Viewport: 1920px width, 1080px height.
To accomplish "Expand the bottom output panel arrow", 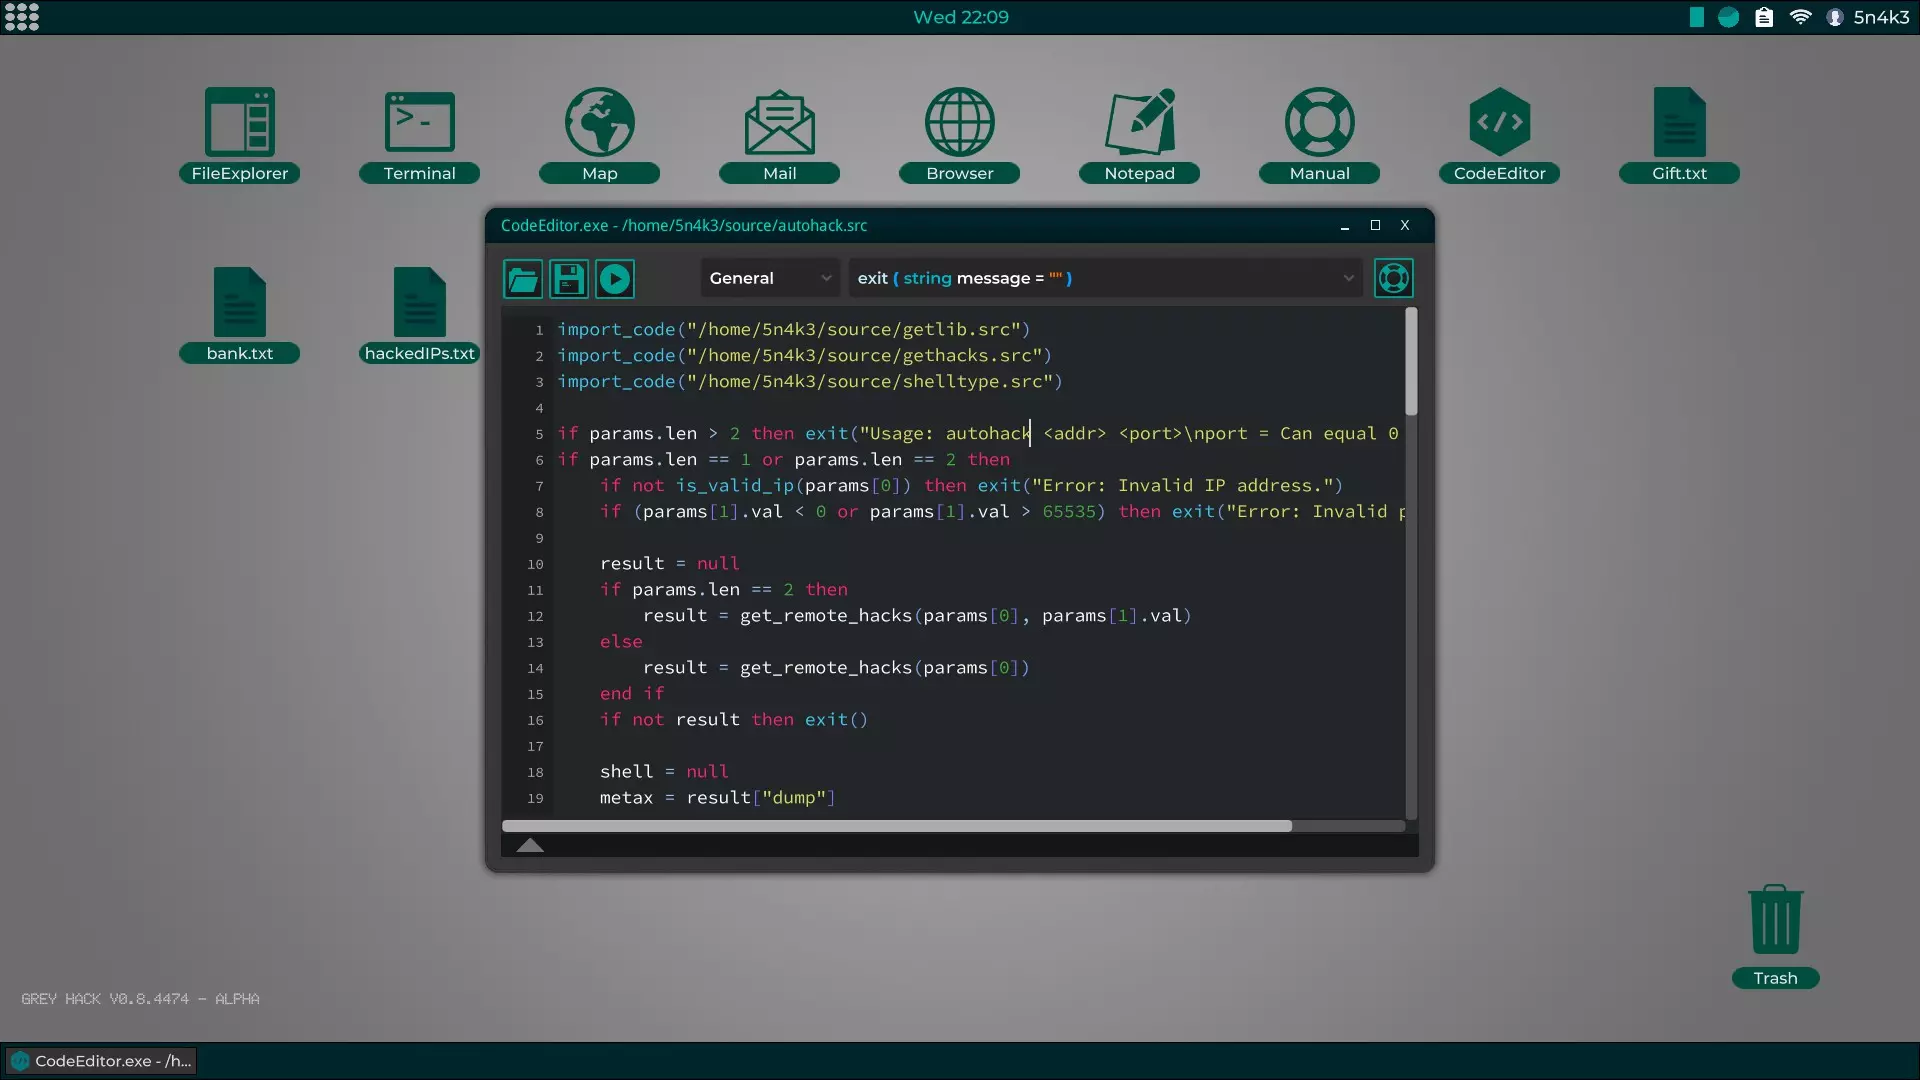I will [530, 846].
